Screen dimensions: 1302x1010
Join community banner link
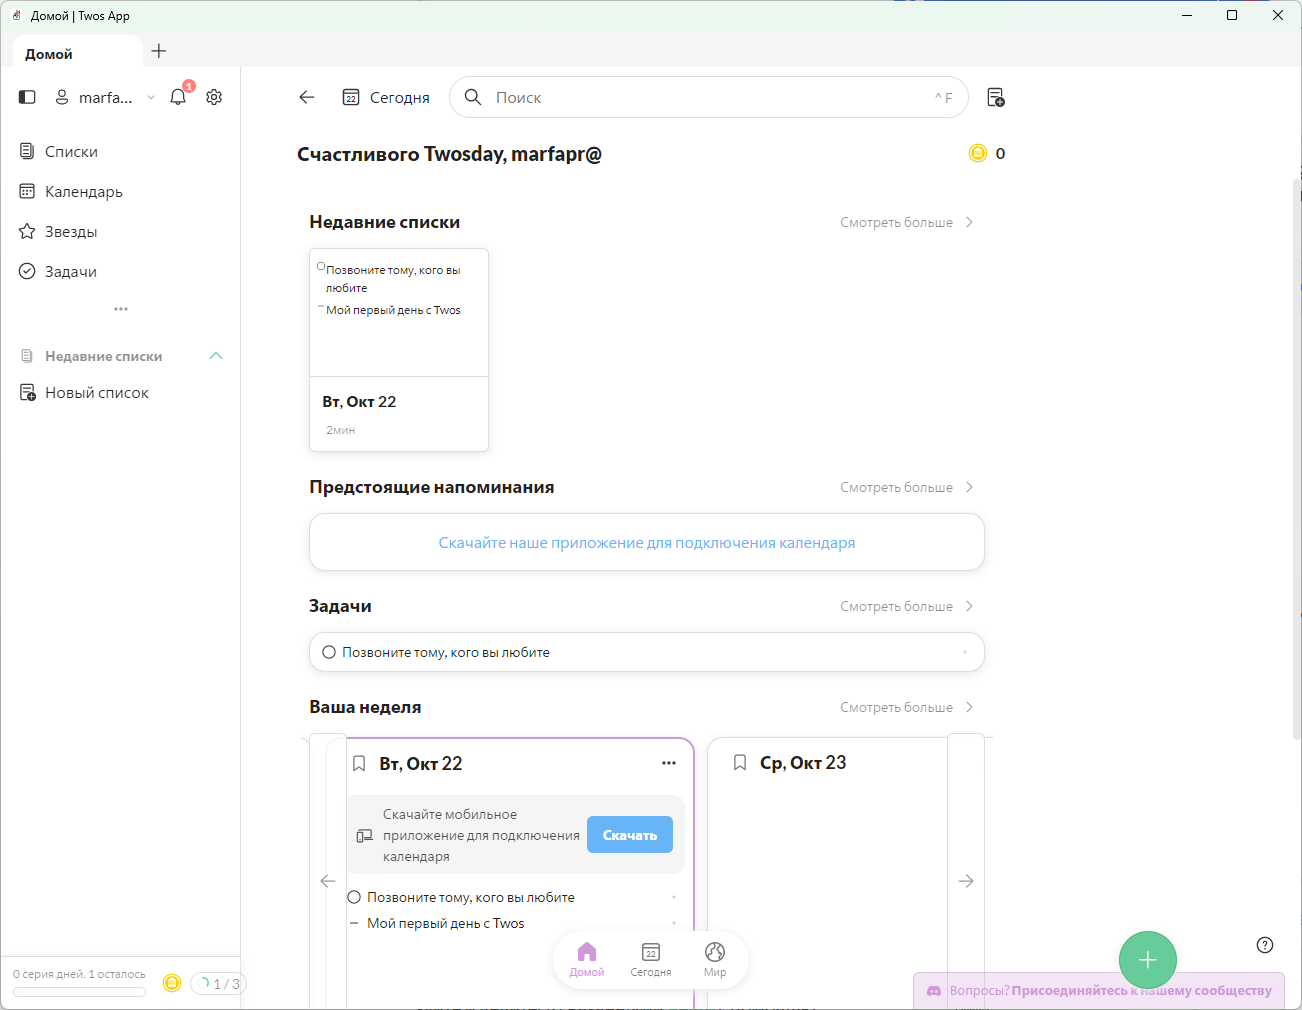[x=1099, y=991]
